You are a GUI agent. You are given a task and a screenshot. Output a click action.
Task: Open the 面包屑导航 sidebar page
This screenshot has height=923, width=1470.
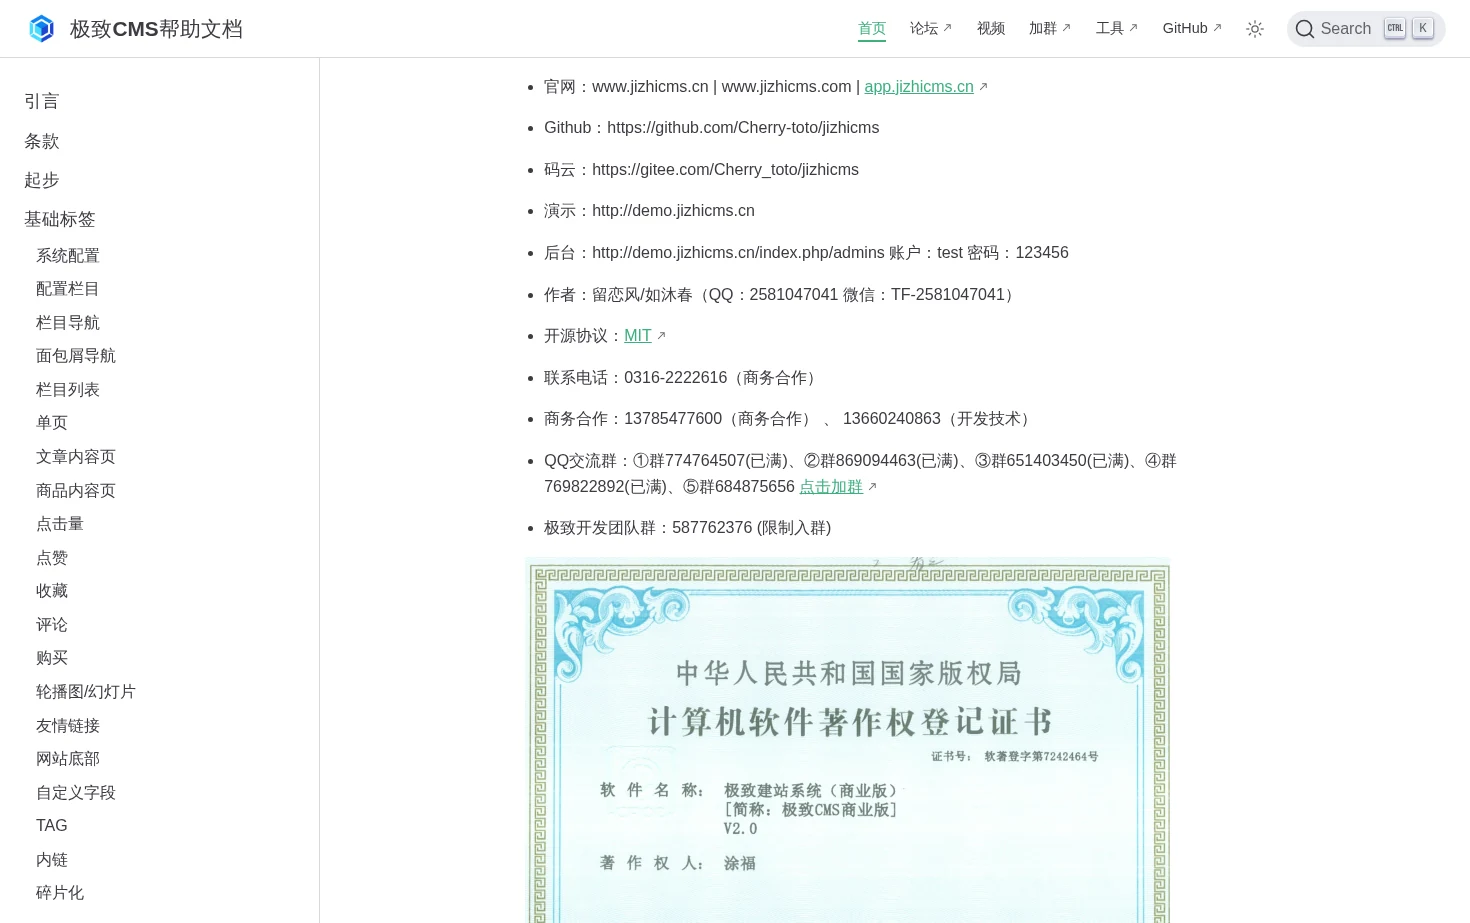pyautogui.click(x=76, y=356)
